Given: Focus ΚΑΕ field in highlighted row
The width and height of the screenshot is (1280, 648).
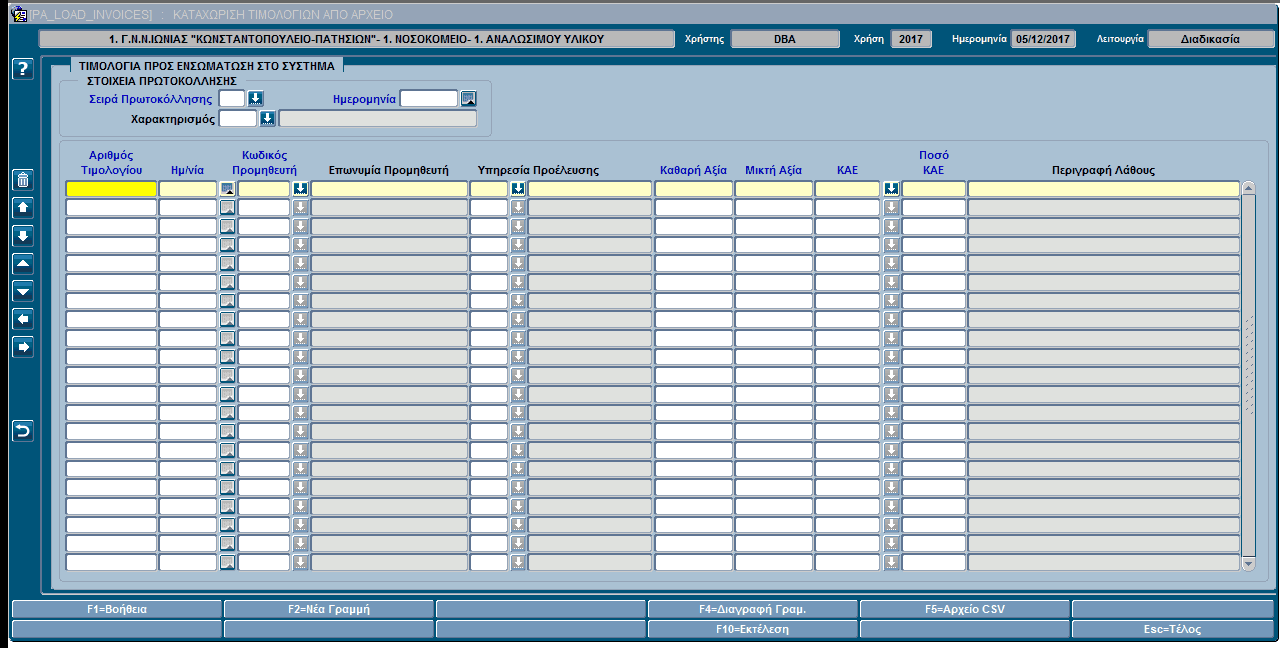Looking at the screenshot, I should (x=848, y=188).
